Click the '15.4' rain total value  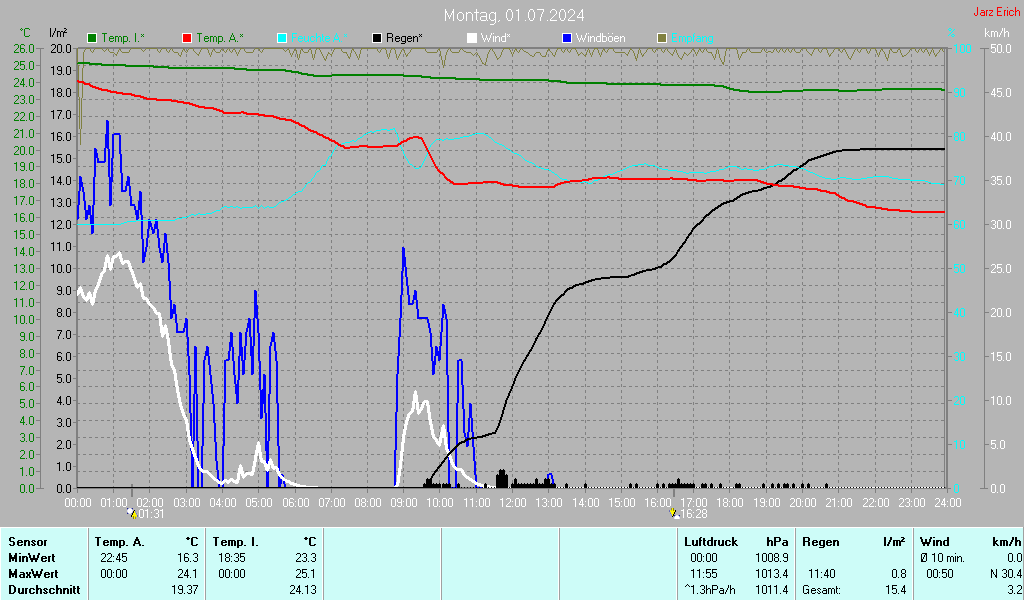pyautogui.click(x=896, y=590)
